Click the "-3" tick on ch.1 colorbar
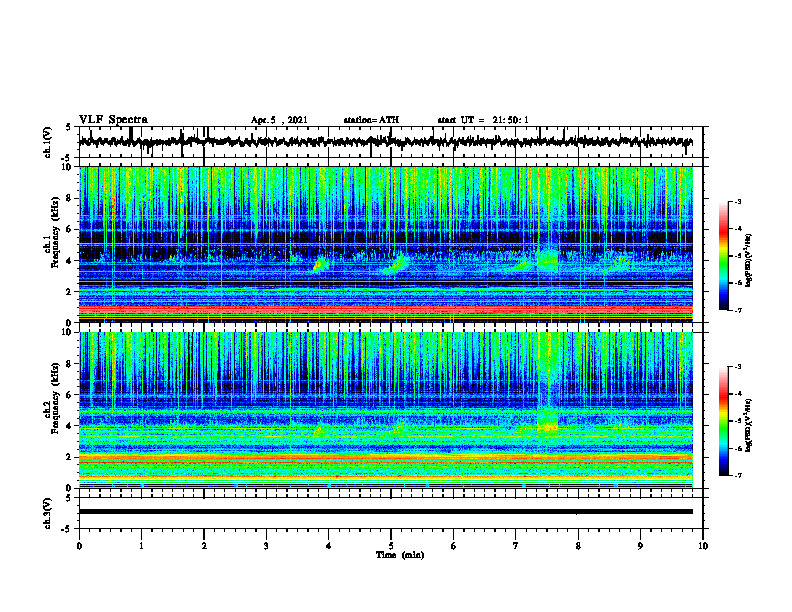The width and height of the screenshot is (792, 612). [737, 201]
